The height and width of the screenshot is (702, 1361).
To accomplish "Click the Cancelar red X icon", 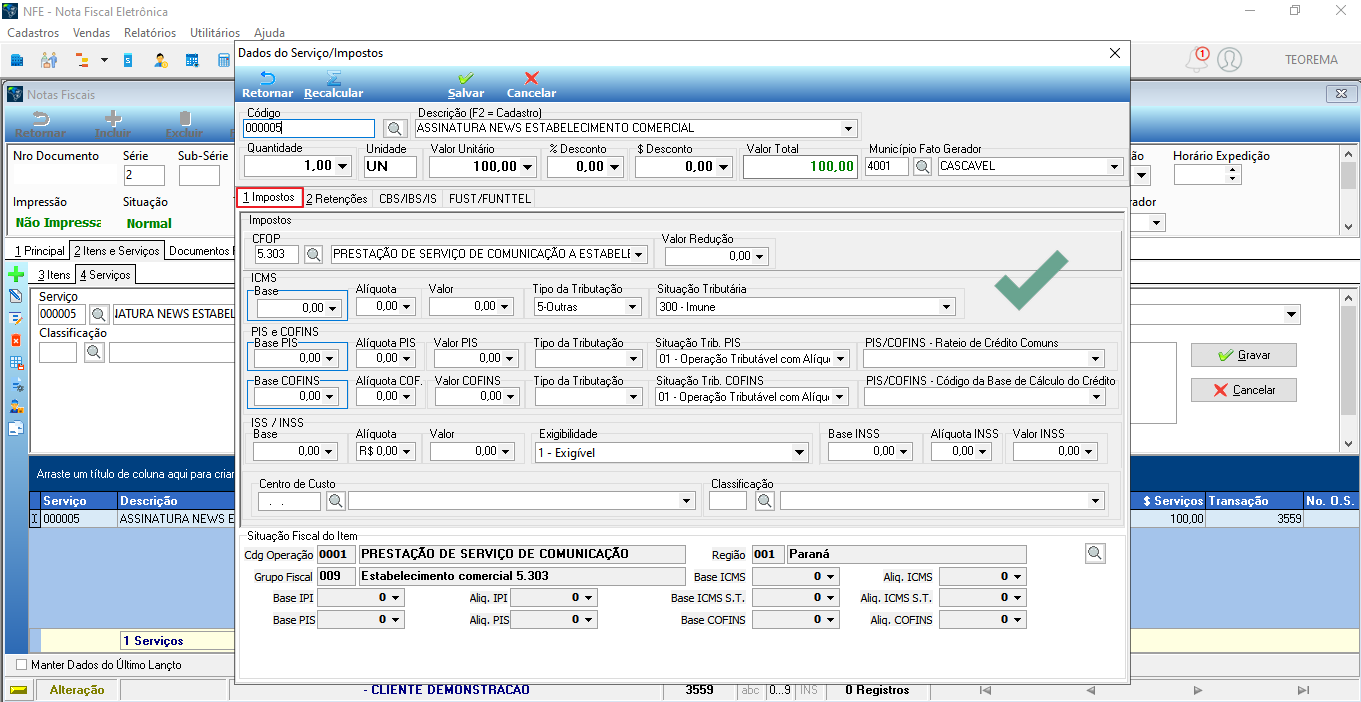I will coord(532,78).
